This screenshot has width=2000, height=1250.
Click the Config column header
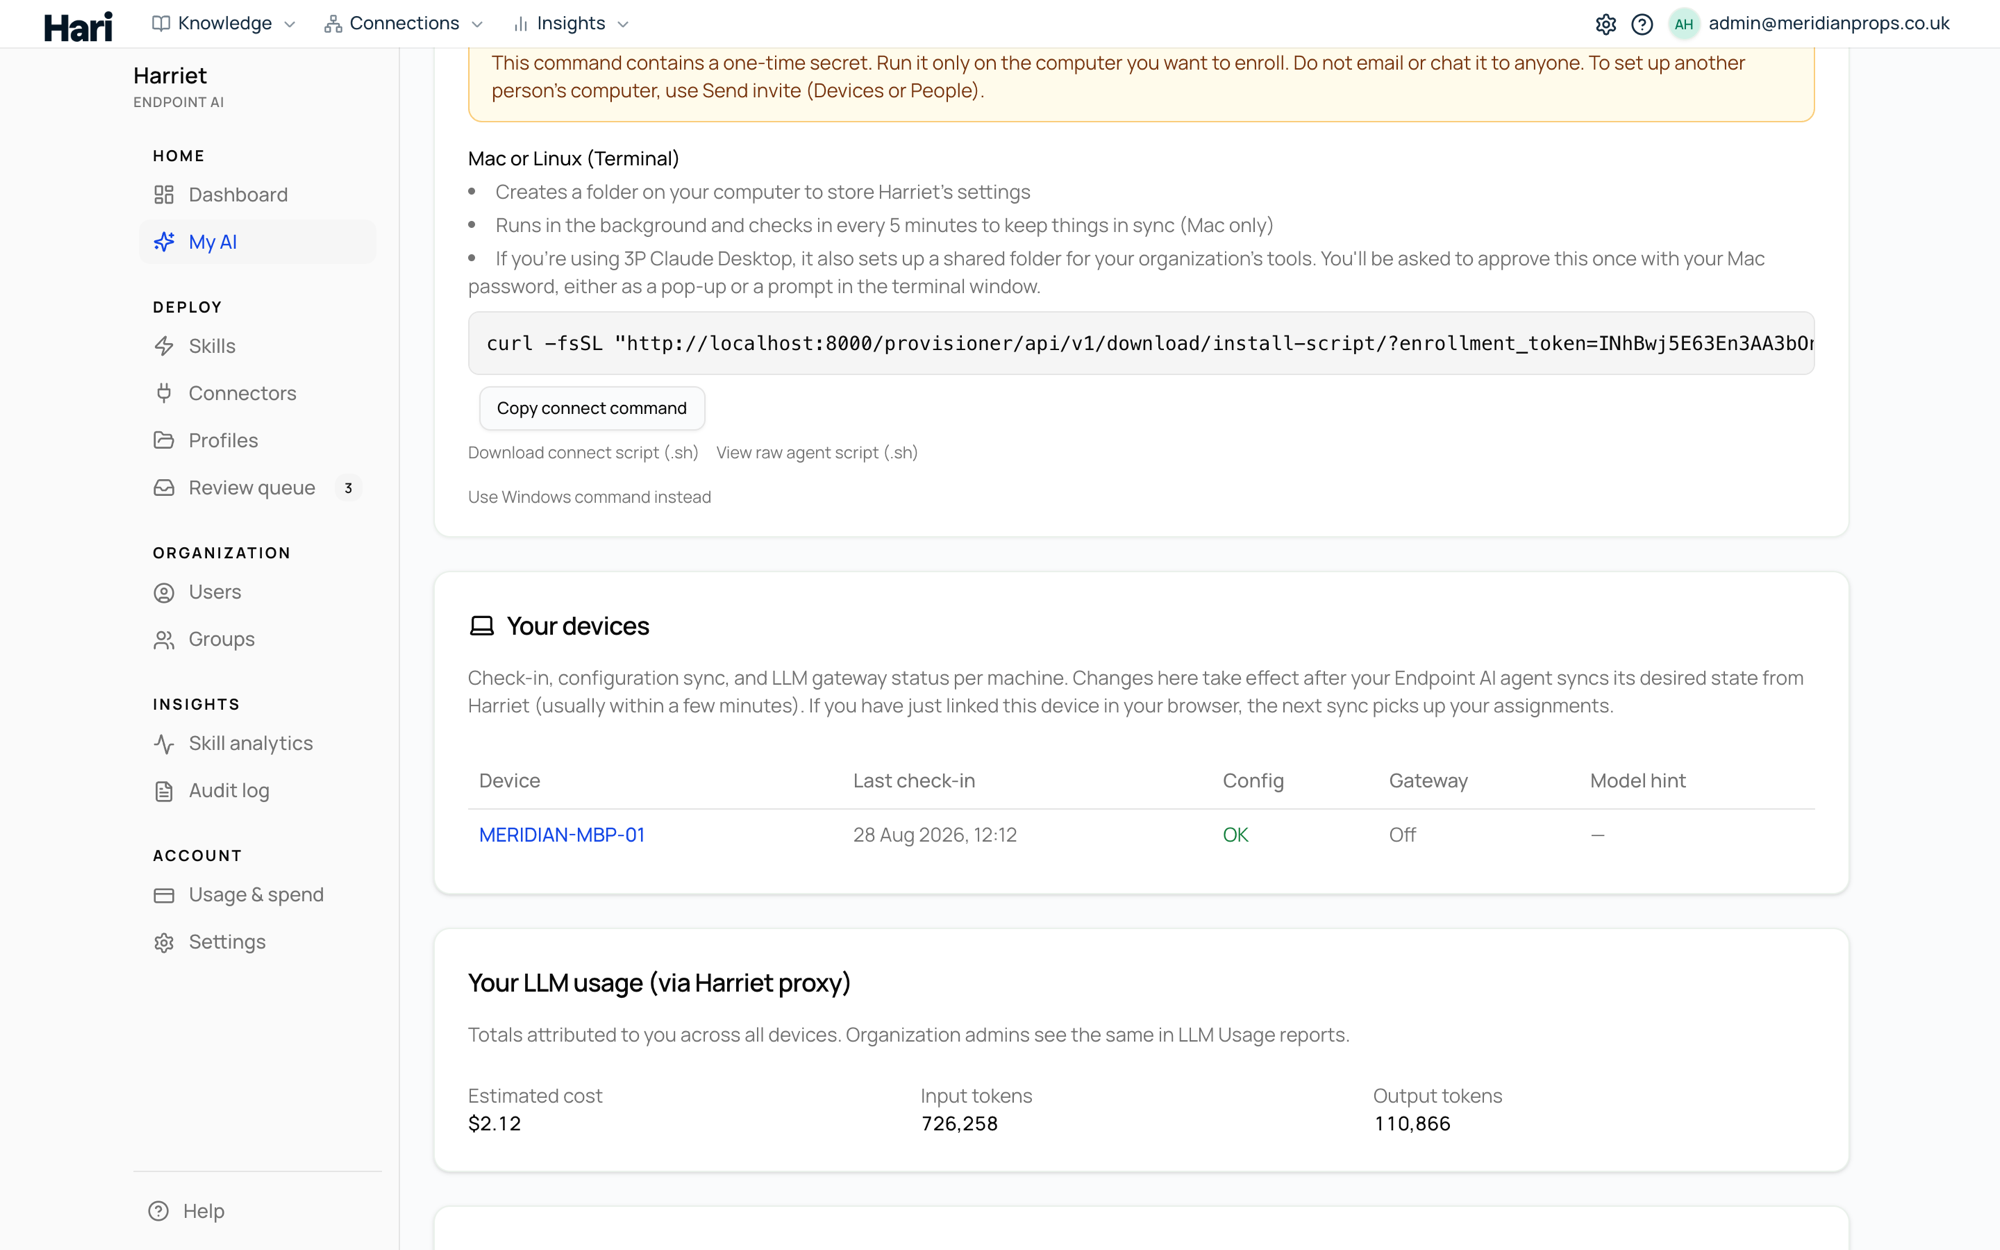point(1253,781)
